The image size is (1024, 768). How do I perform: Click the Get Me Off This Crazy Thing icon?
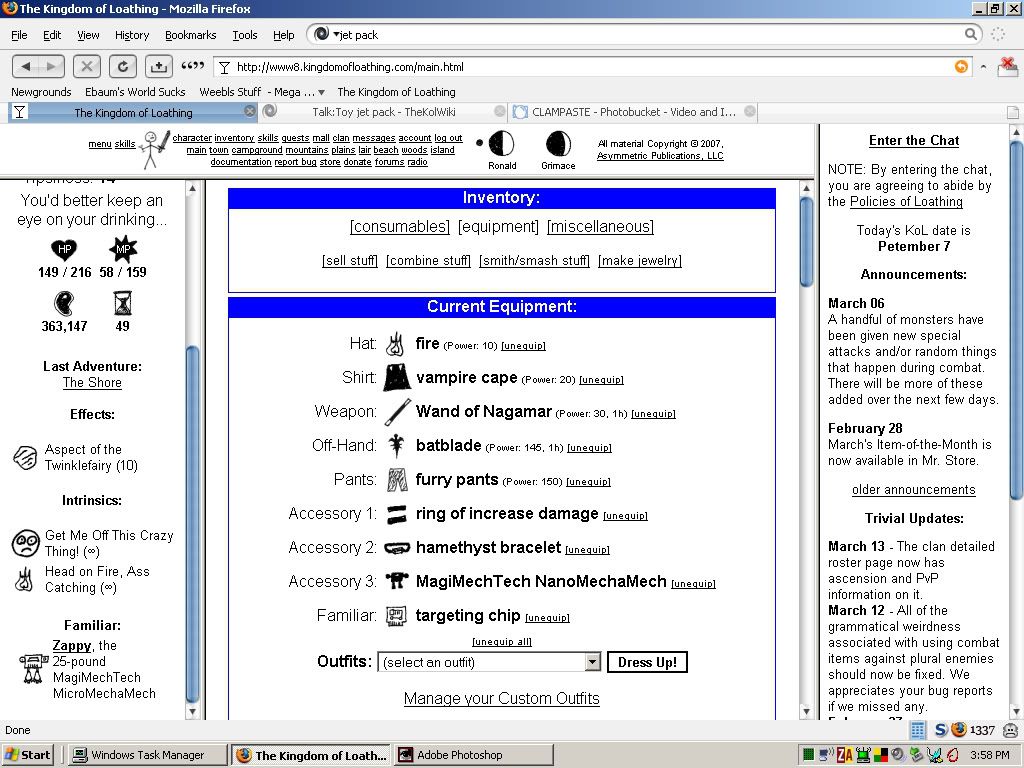[x=25, y=543]
